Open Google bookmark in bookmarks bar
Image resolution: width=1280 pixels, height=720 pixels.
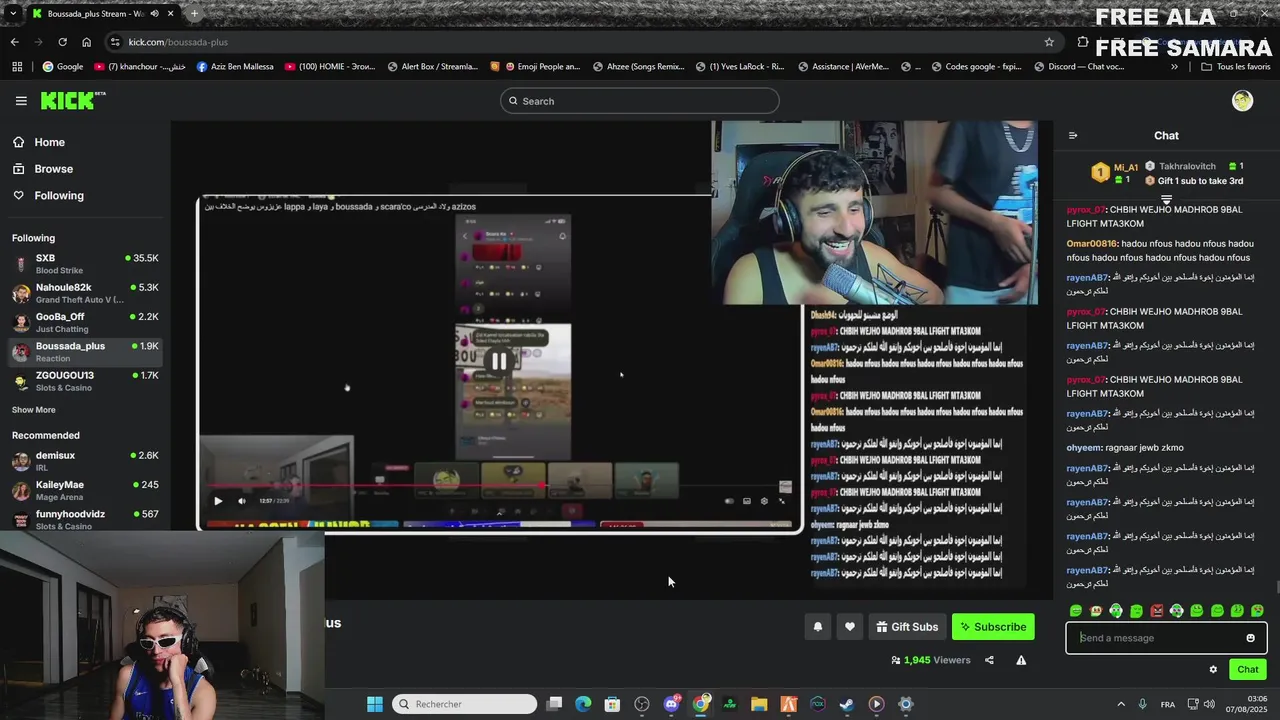[x=62, y=67]
